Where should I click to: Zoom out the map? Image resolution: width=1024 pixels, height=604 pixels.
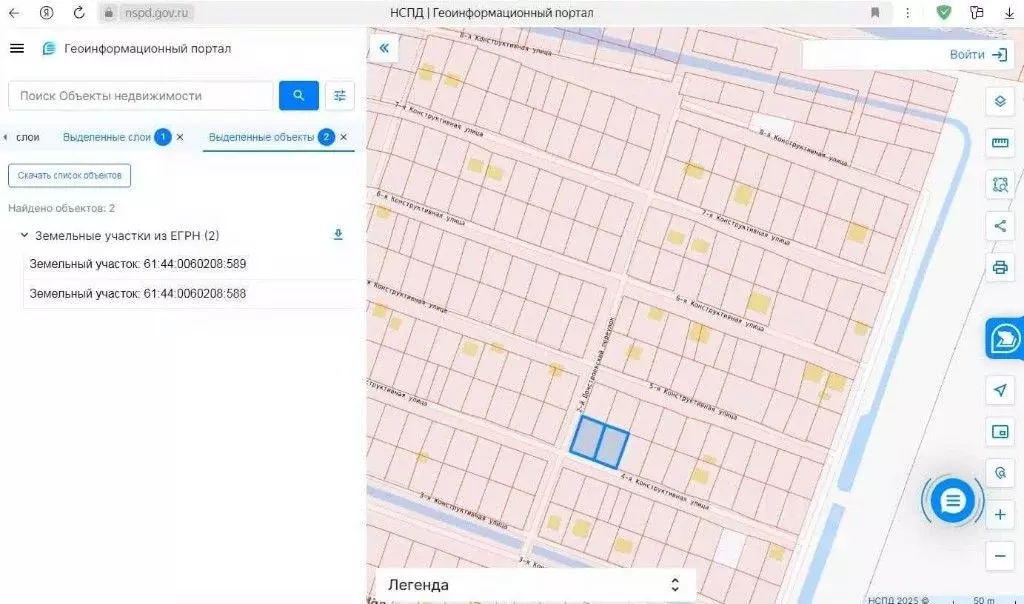(x=1000, y=556)
